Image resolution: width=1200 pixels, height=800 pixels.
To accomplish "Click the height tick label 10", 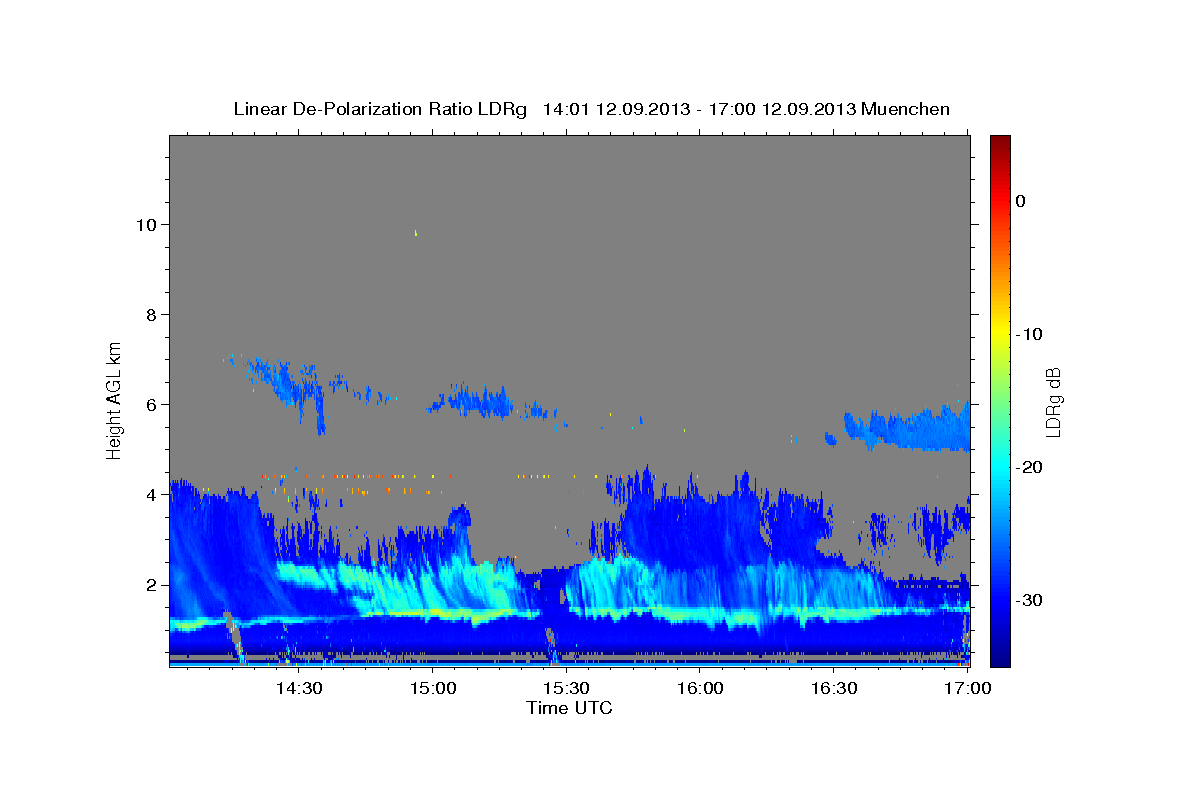I will 146,224.
